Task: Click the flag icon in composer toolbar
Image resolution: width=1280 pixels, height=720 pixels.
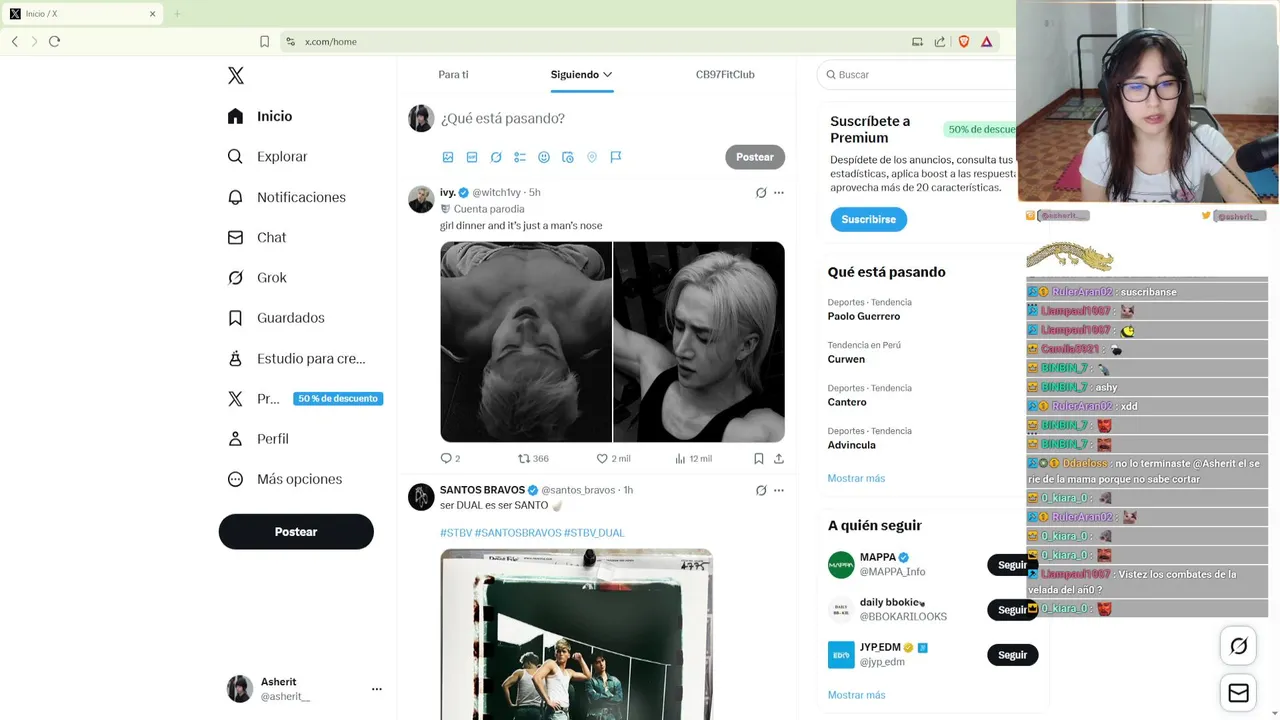Action: point(616,157)
